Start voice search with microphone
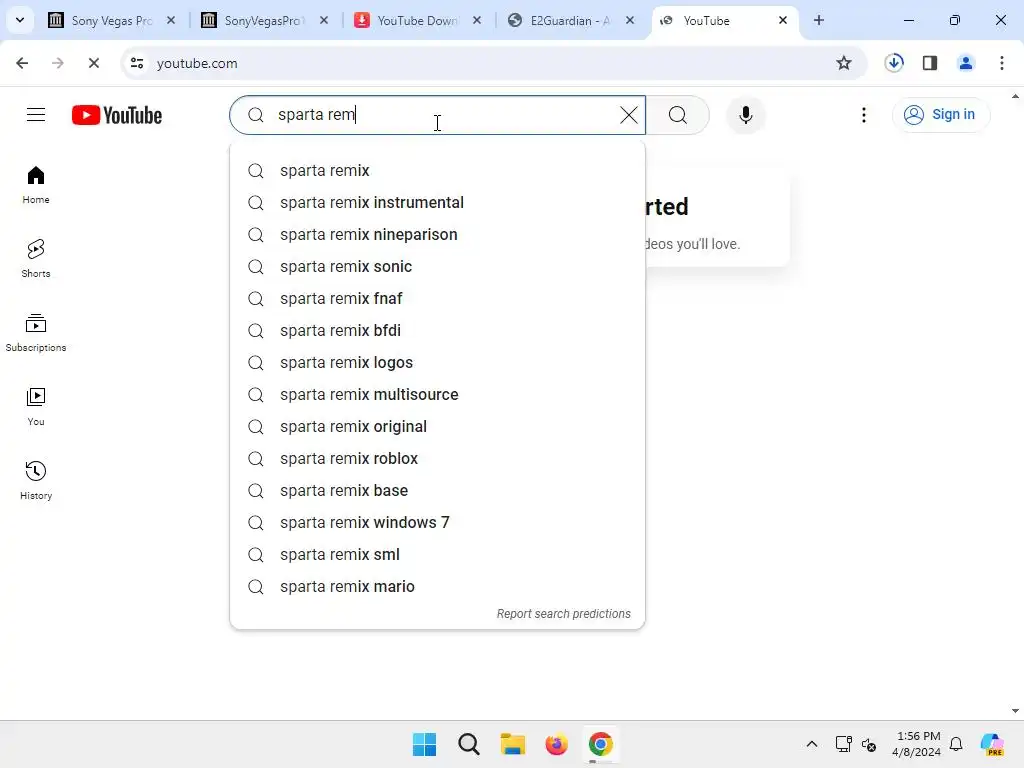The height and width of the screenshot is (768, 1024). 745,115
